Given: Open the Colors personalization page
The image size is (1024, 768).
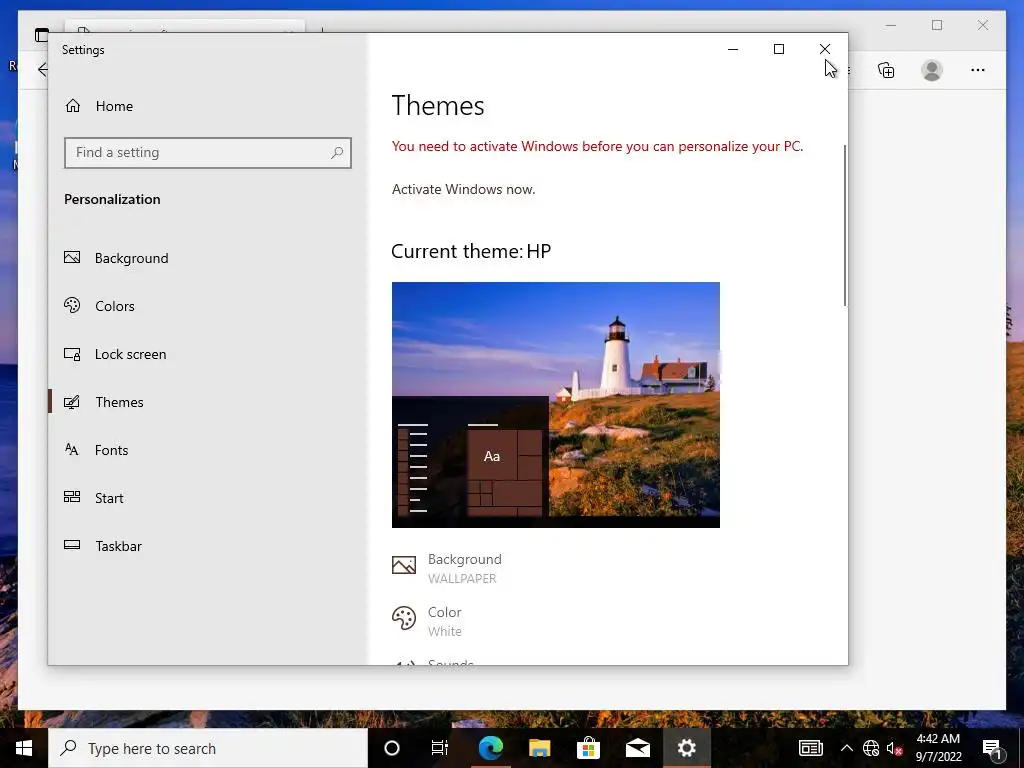Looking at the screenshot, I should click(x=99, y=306).
